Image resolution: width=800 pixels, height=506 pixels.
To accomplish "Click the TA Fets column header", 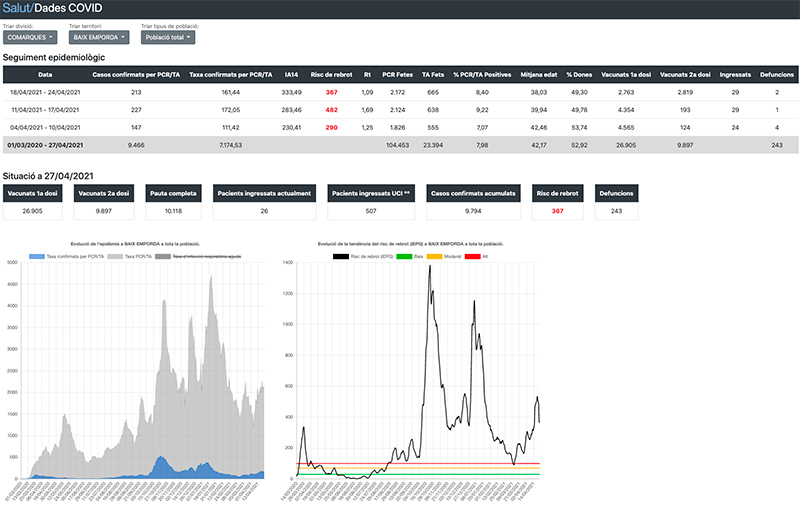I will [433, 74].
